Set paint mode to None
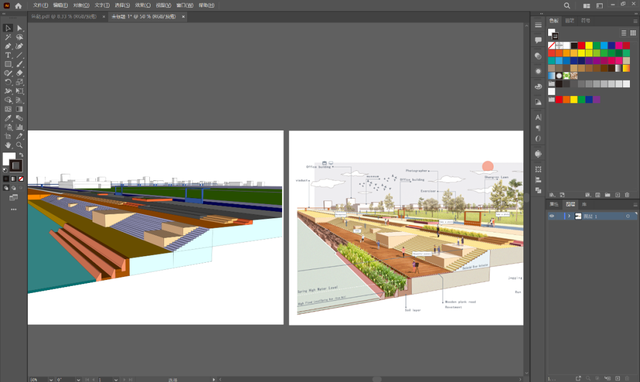The width and height of the screenshot is (640, 382). click(x=21, y=179)
